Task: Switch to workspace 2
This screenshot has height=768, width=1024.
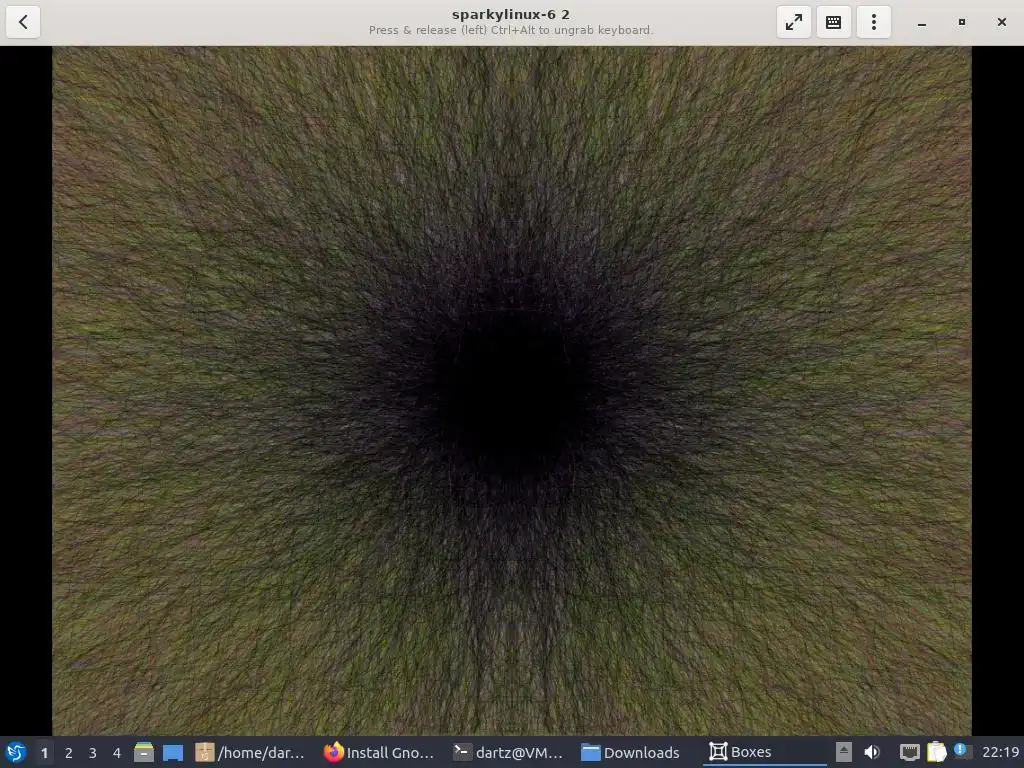Action: (x=69, y=753)
